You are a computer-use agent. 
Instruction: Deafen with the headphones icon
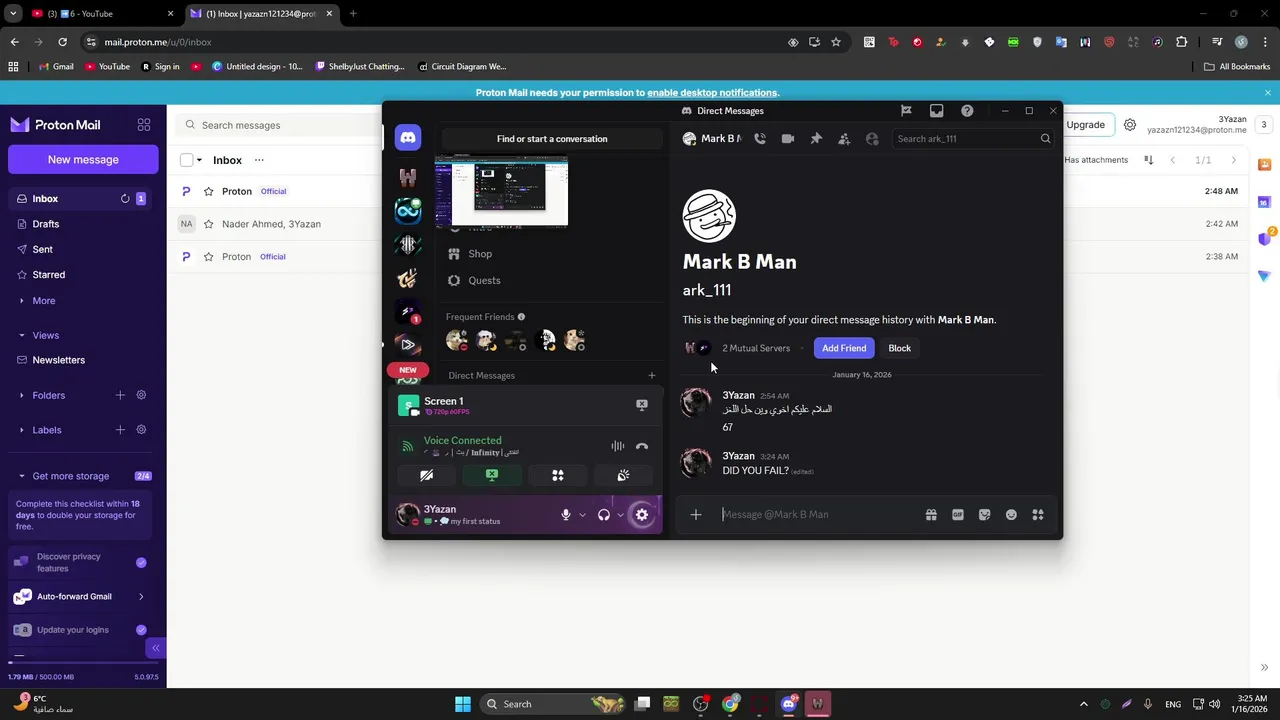tap(604, 515)
